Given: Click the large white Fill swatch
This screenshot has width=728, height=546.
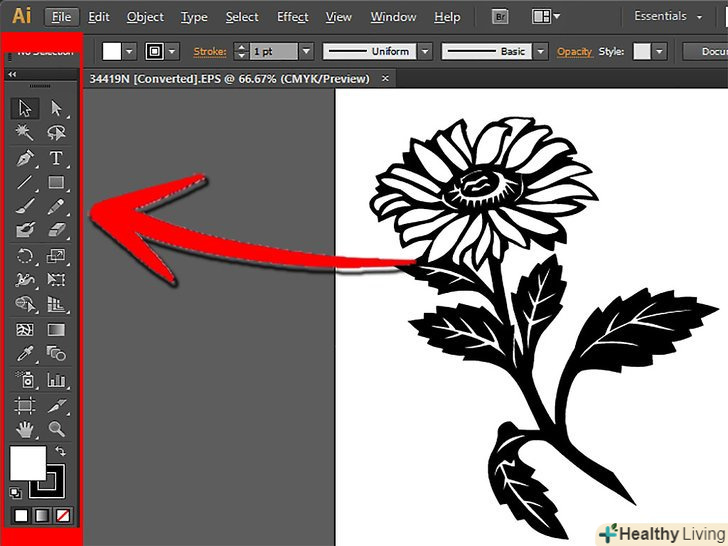Looking at the screenshot, I should click(27, 463).
